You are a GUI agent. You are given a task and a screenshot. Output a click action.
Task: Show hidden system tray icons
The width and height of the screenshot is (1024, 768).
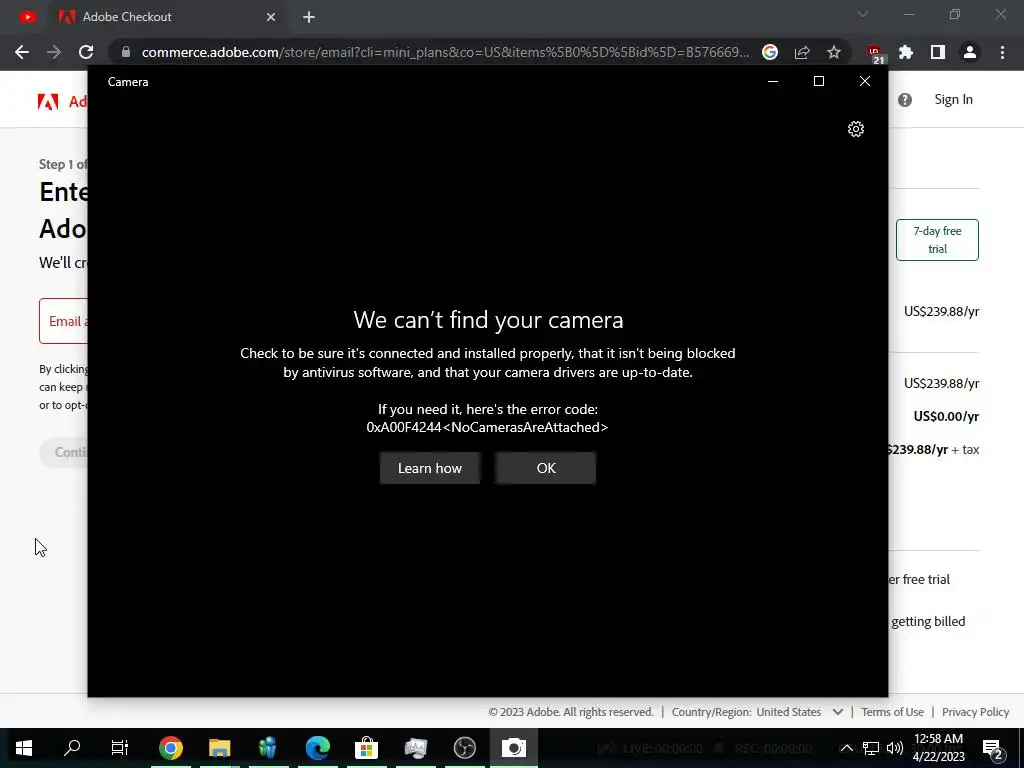point(846,748)
